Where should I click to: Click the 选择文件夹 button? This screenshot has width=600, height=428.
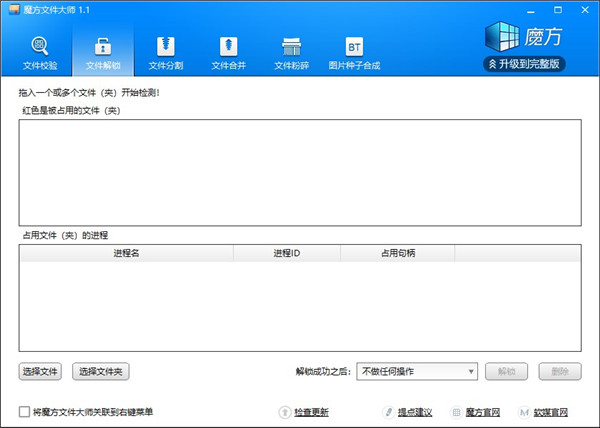click(x=100, y=372)
